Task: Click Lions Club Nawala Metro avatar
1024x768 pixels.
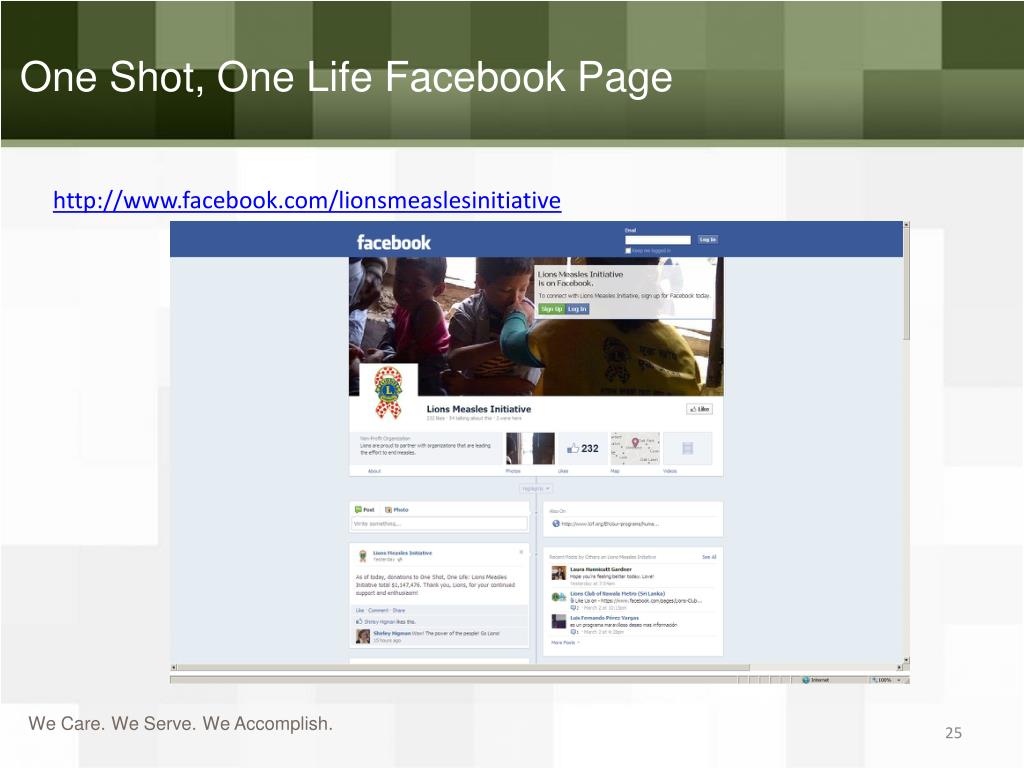Action: (558, 597)
